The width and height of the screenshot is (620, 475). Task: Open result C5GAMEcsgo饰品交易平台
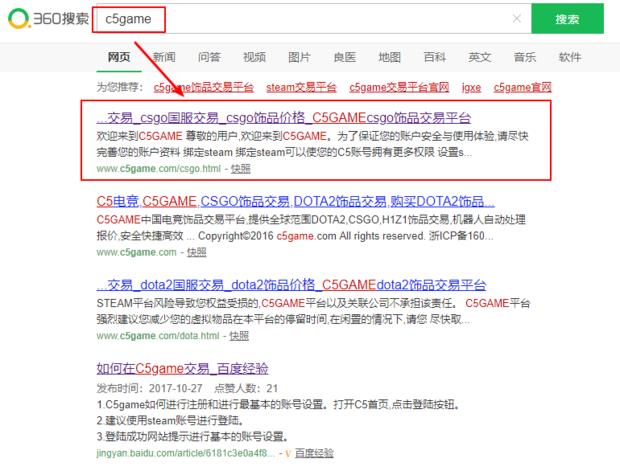coord(284,118)
